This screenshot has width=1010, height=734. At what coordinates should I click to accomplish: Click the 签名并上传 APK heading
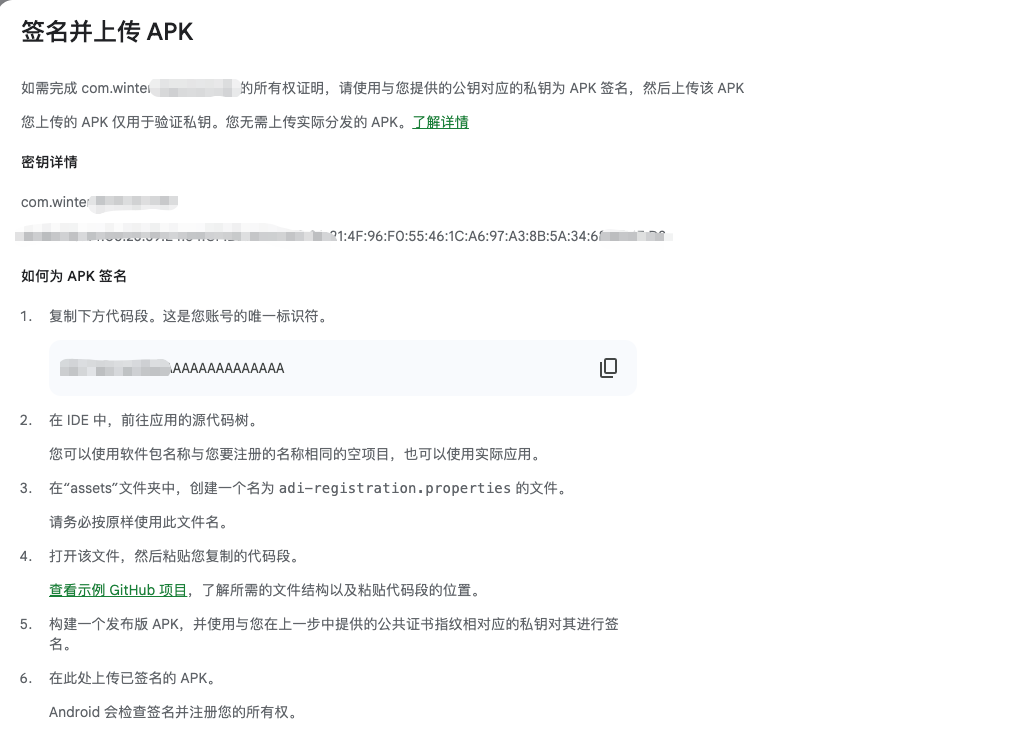click(x=107, y=32)
